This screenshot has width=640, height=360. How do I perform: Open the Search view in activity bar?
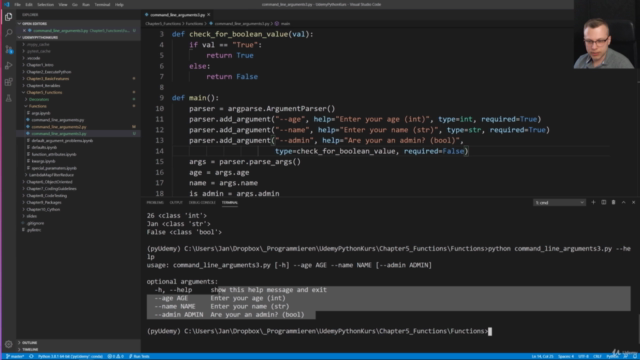tap(9, 33)
